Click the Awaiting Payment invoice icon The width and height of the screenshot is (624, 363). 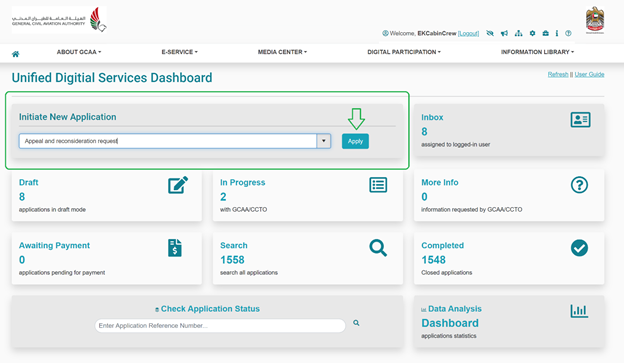click(175, 248)
